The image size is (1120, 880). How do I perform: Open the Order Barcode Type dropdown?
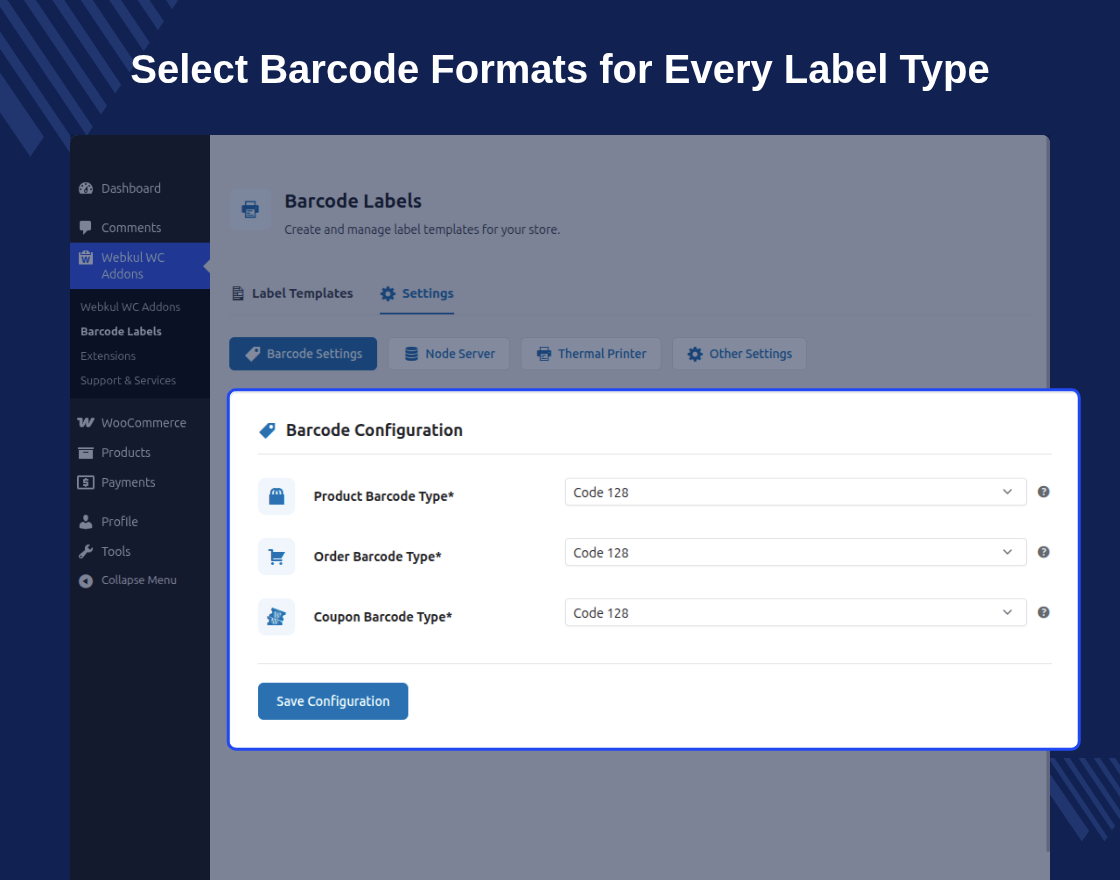[x=795, y=552]
